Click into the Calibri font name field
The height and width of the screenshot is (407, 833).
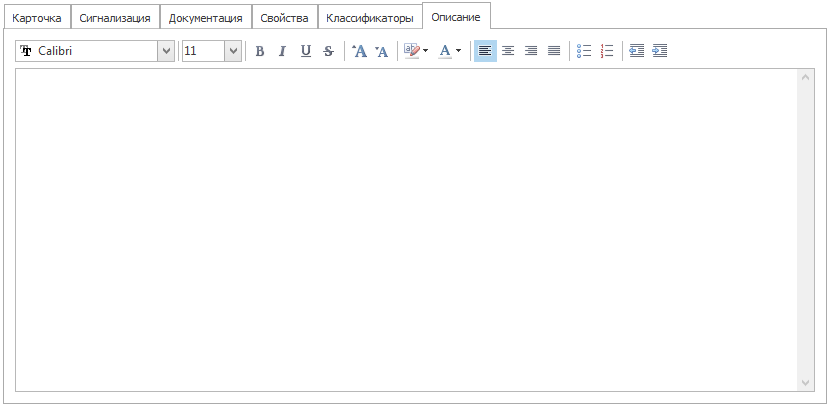pos(87,51)
